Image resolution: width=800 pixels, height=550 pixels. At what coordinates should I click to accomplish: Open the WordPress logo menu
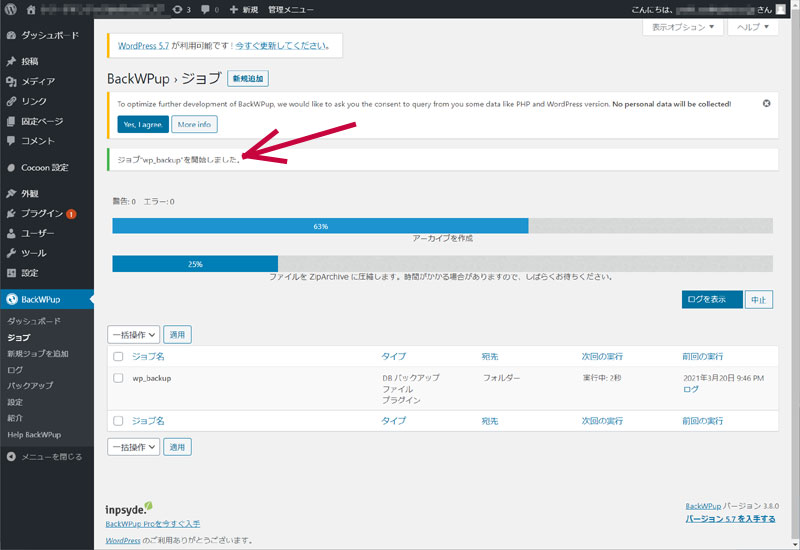tap(11, 9)
